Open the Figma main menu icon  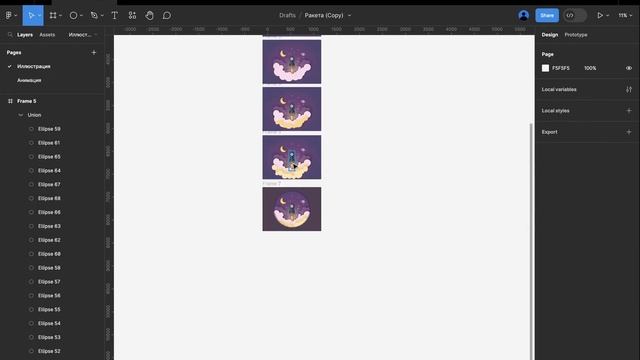(9, 16)
